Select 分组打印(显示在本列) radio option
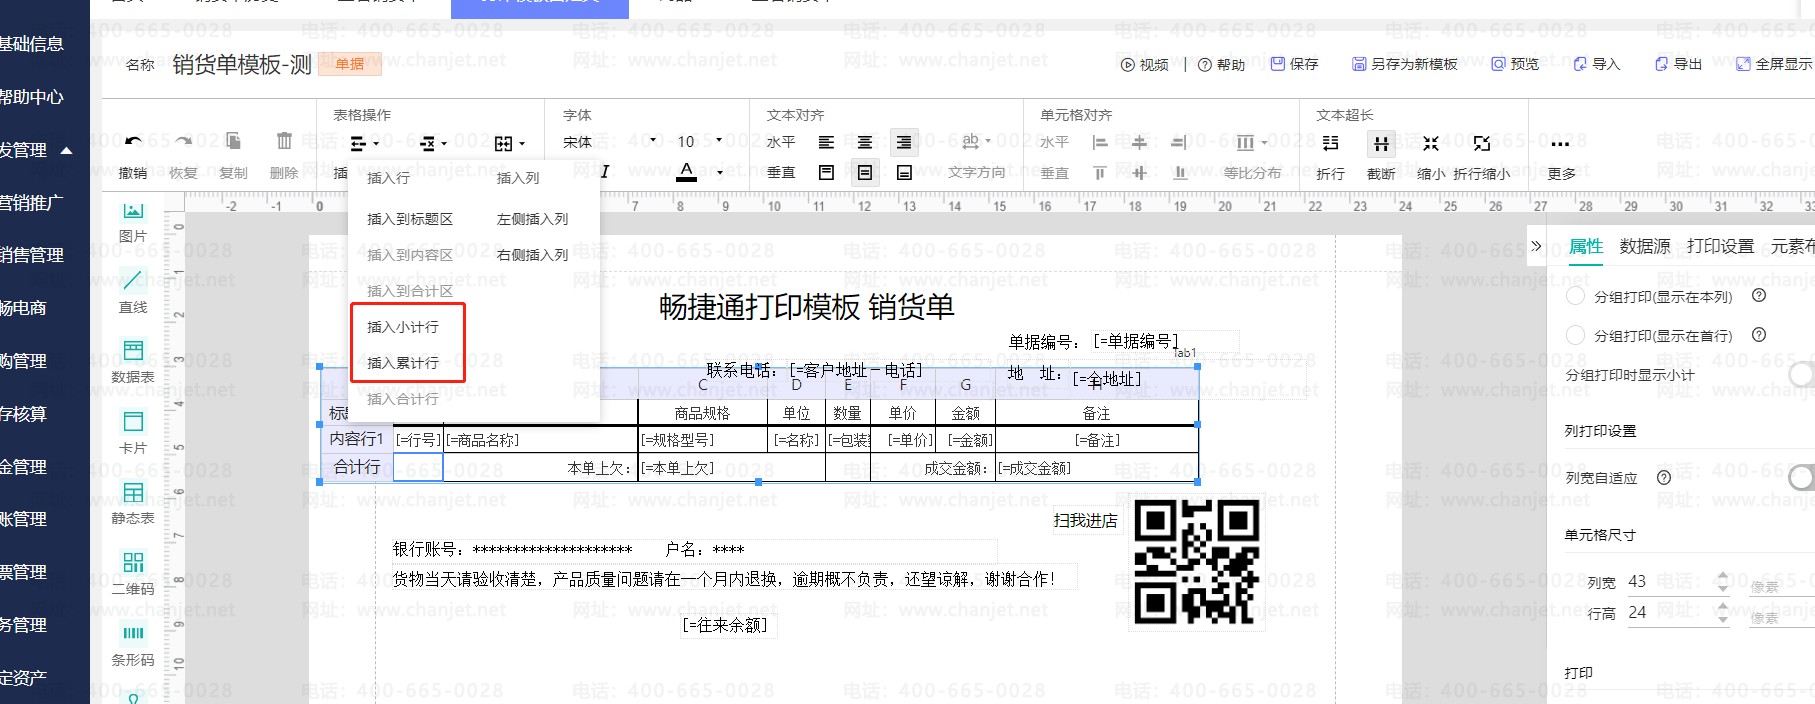 (1575, 297)
